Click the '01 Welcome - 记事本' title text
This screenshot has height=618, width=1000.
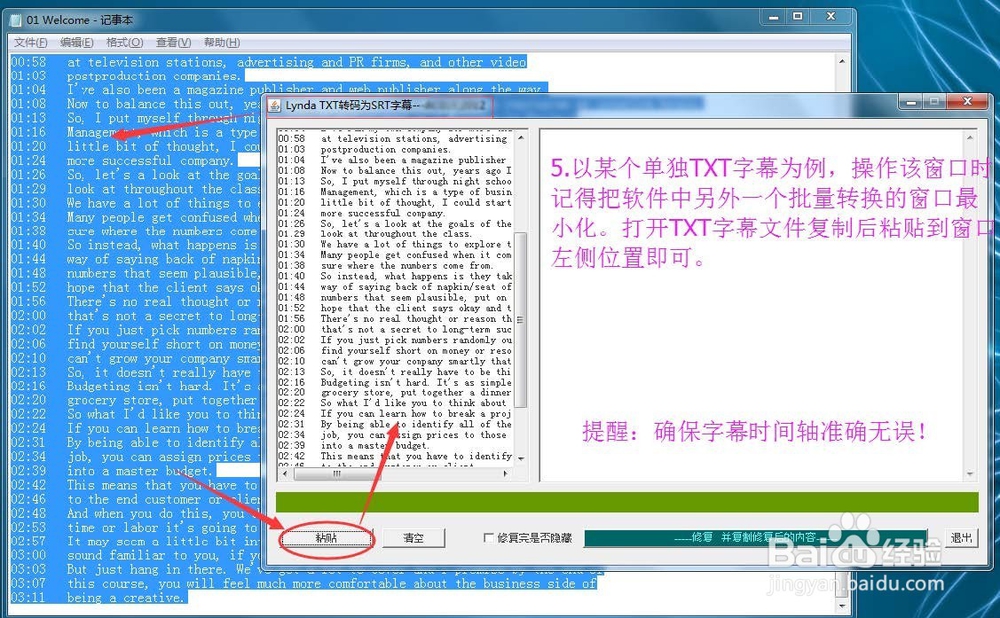(80, 20)
